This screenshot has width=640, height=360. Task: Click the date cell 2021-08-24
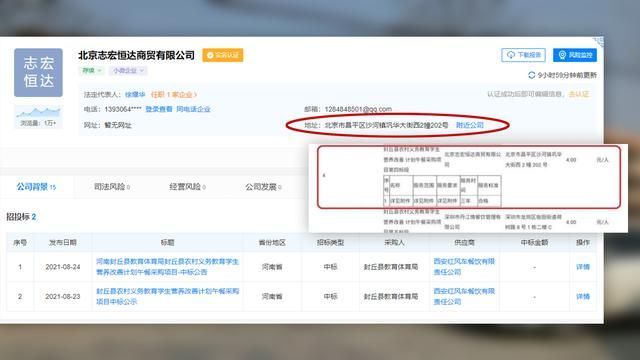(x=63, y=267)
